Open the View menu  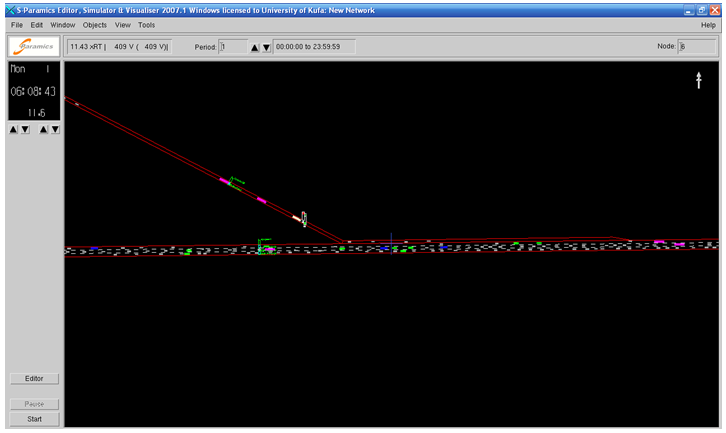pyautogui.click(x=122, y=24)
